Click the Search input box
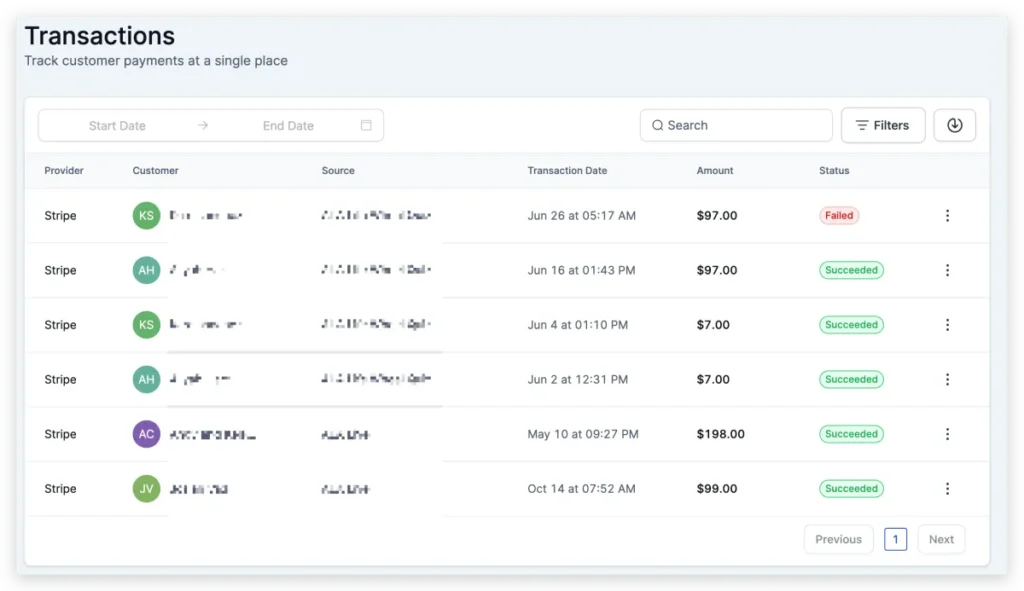Screen dimensions: 1024x591 point(736,125)
